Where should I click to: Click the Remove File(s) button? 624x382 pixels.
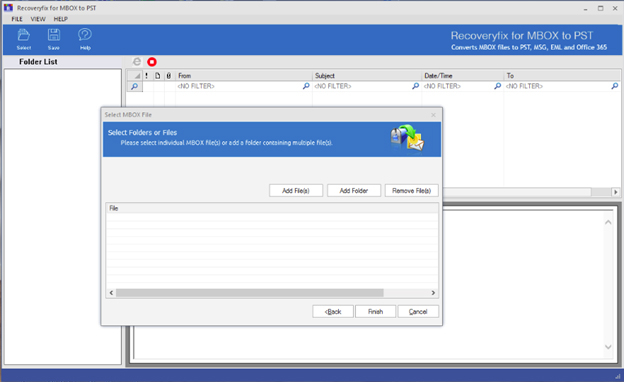pos(411,191)
